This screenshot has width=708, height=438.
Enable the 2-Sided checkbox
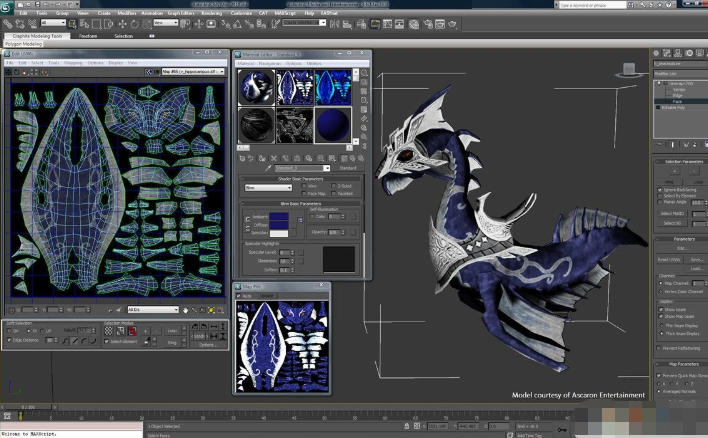point(333,186)
